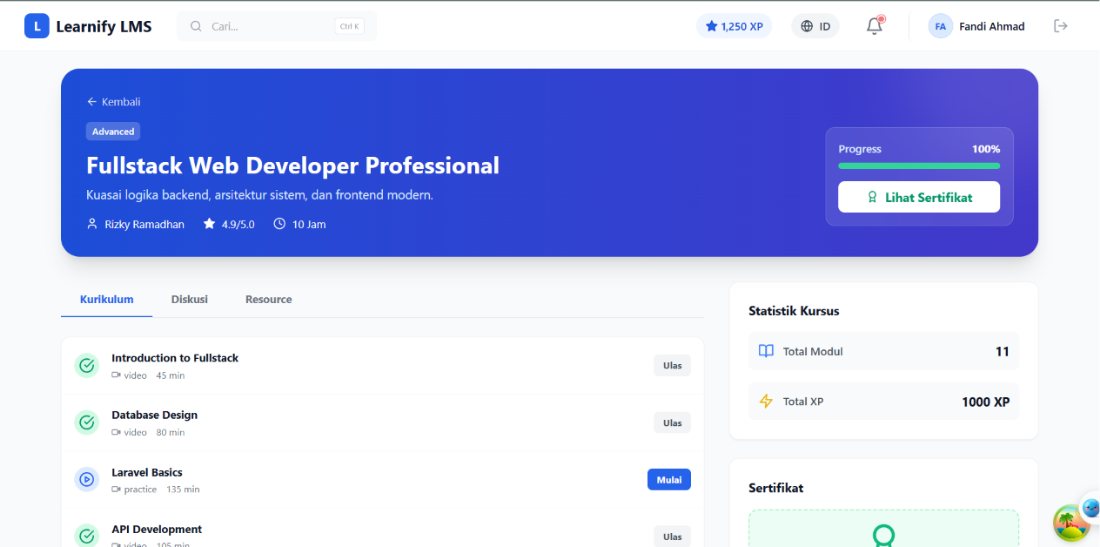Go back via the Kembali link
This screenshot has width=1100, height=547.
114,102
